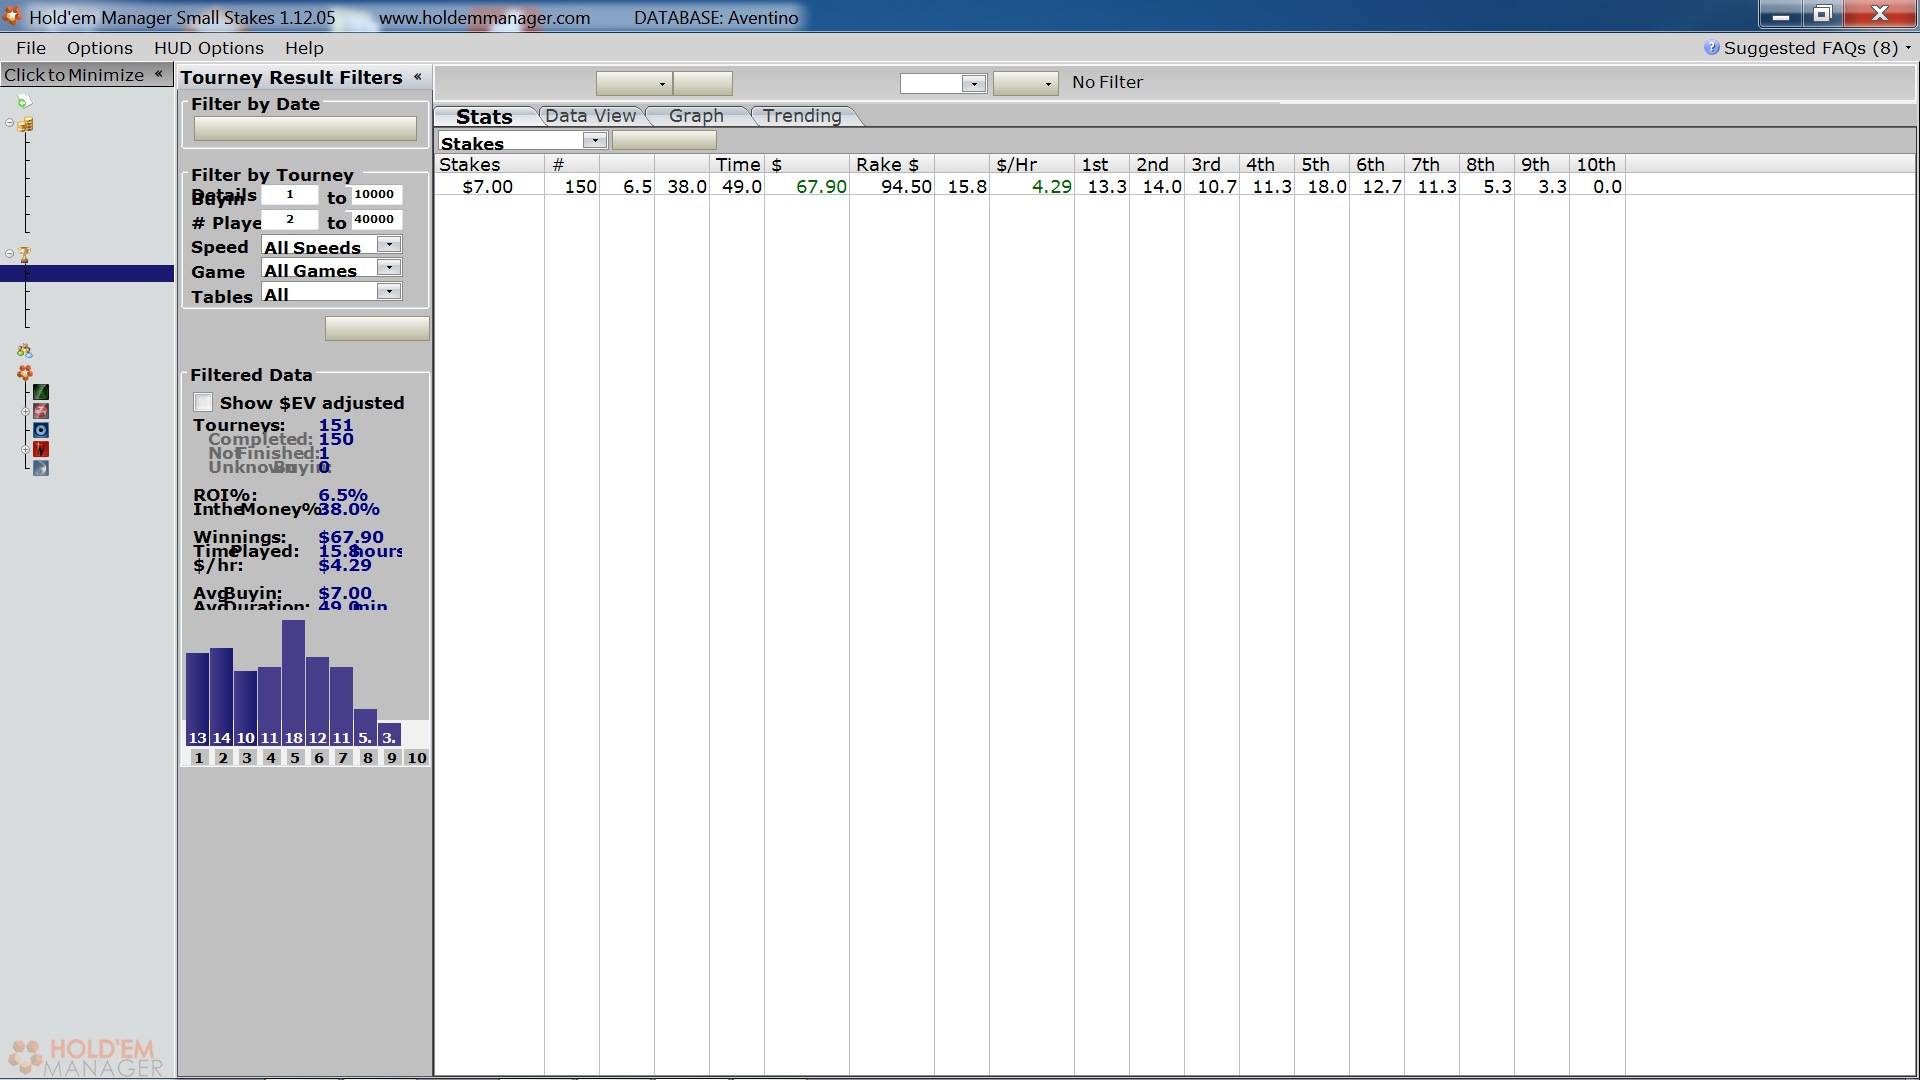
Task: Select the trophy tournaments icon
Action: (x=25, y=254)
